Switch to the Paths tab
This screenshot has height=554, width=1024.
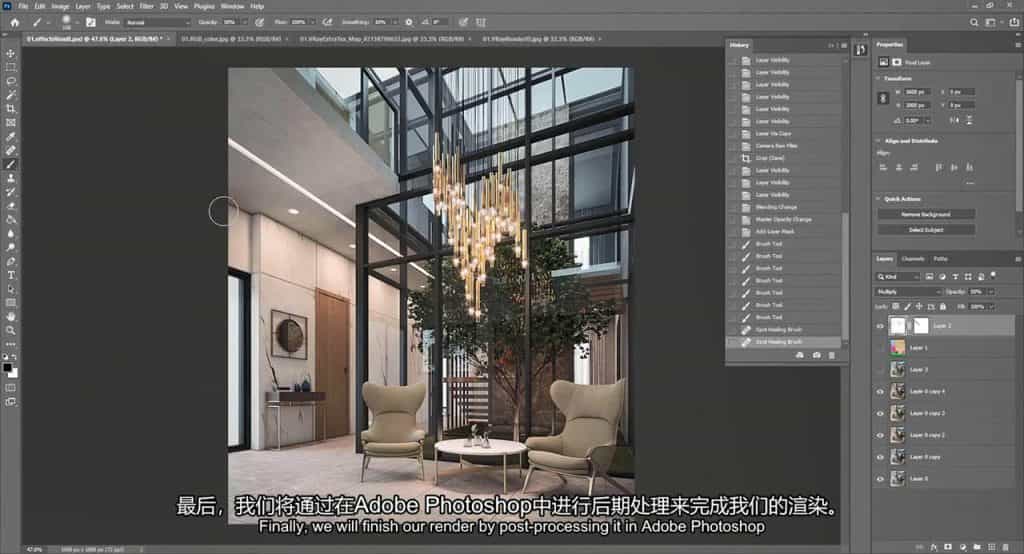point(940,259)
